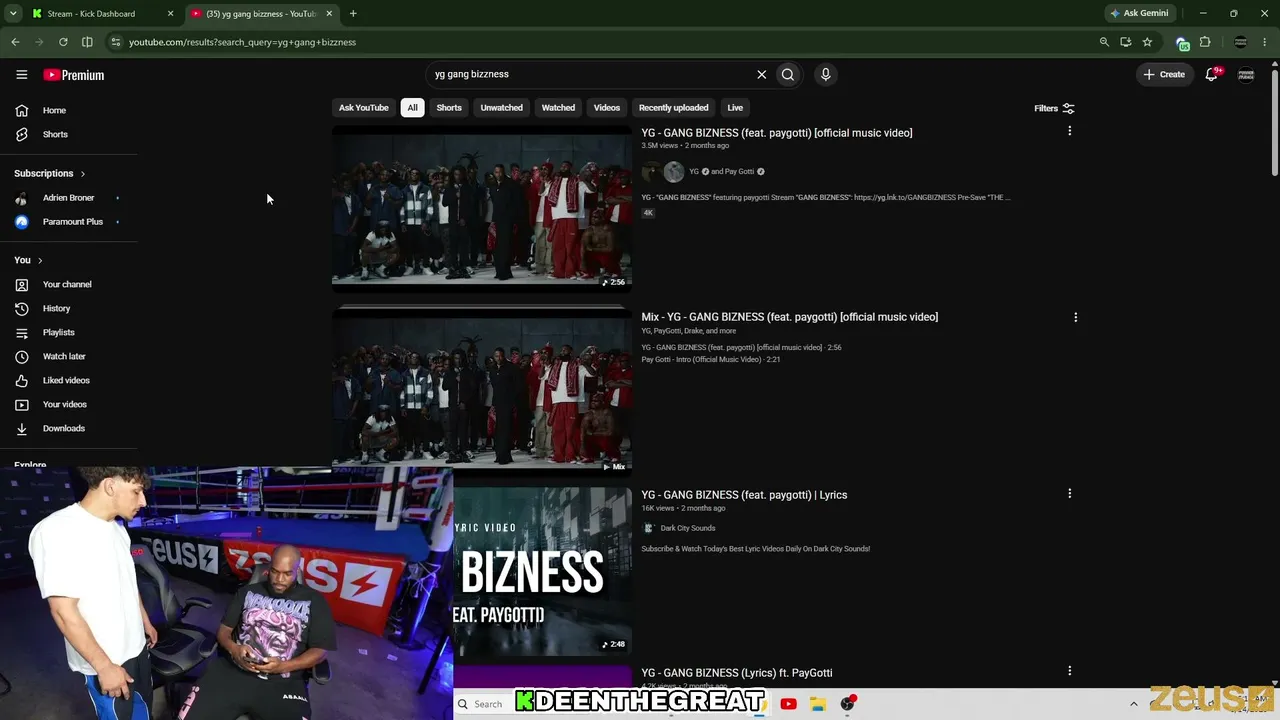Open Shorts from the sidebar
The height and width of the screenshot is (720, 1280).
pos(55,134)
